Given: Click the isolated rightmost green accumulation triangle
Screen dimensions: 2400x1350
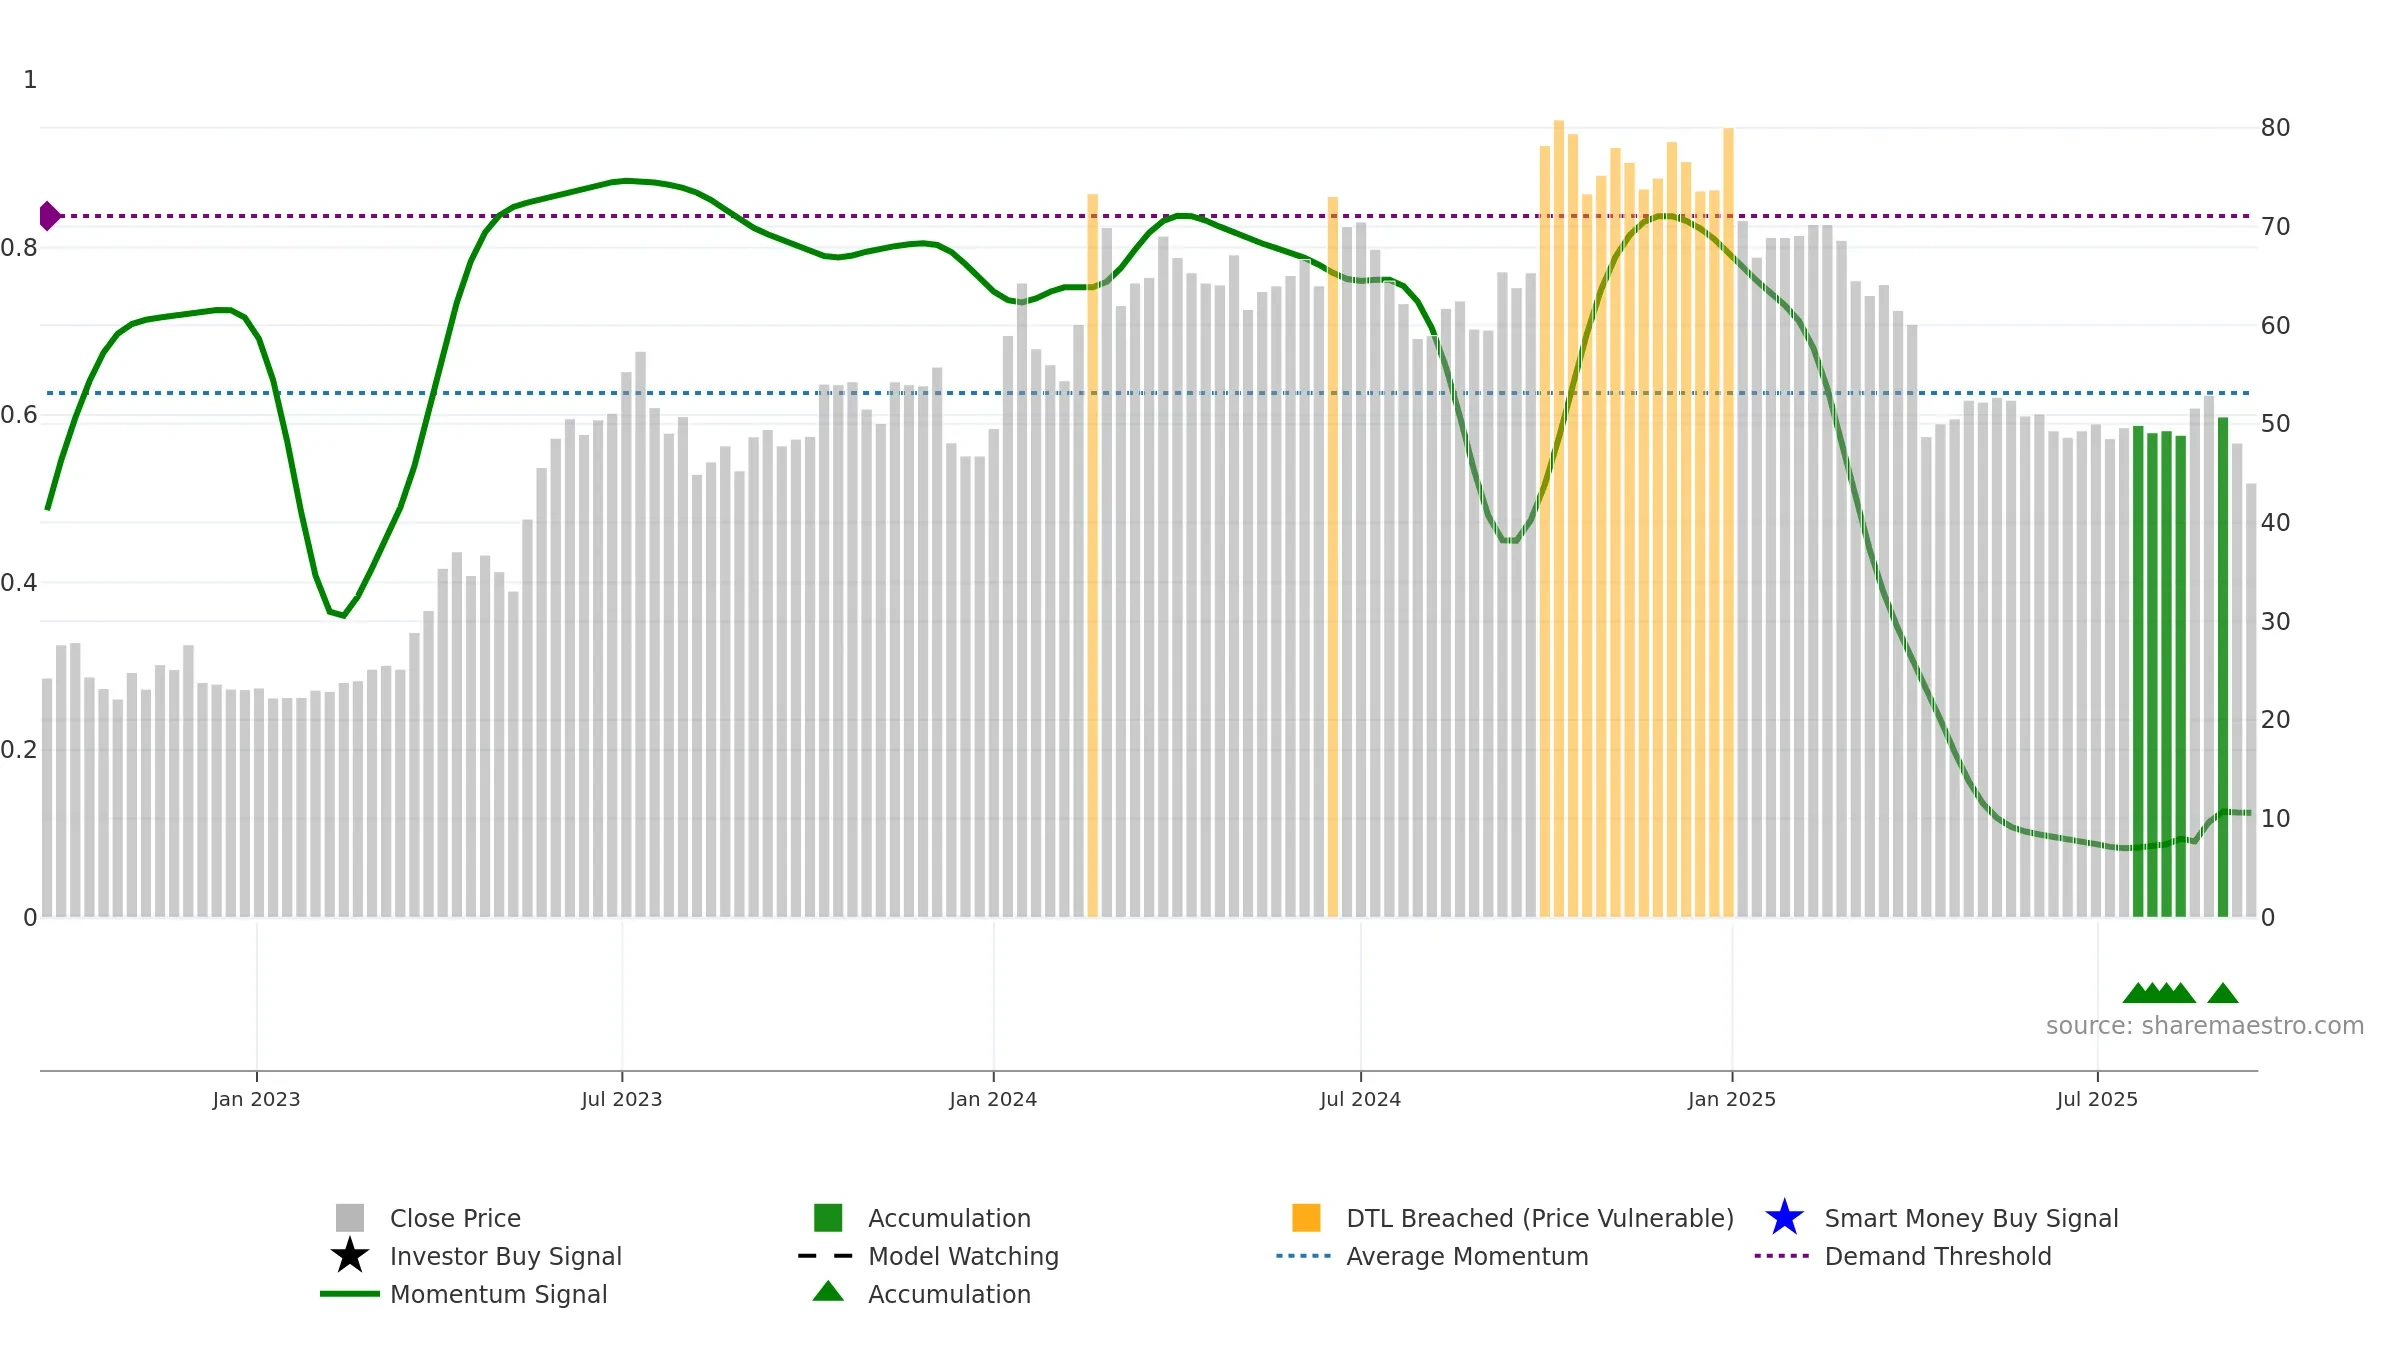Looking at the screenshot, I should click(2223, 993).
